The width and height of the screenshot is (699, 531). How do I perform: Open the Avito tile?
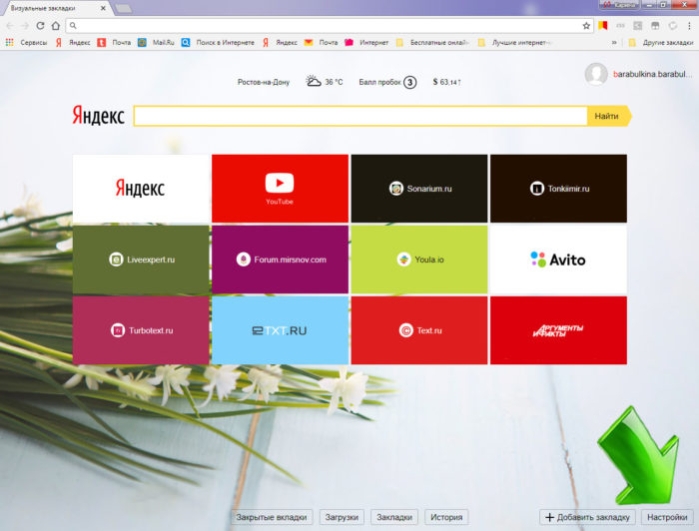click(559, 259)
